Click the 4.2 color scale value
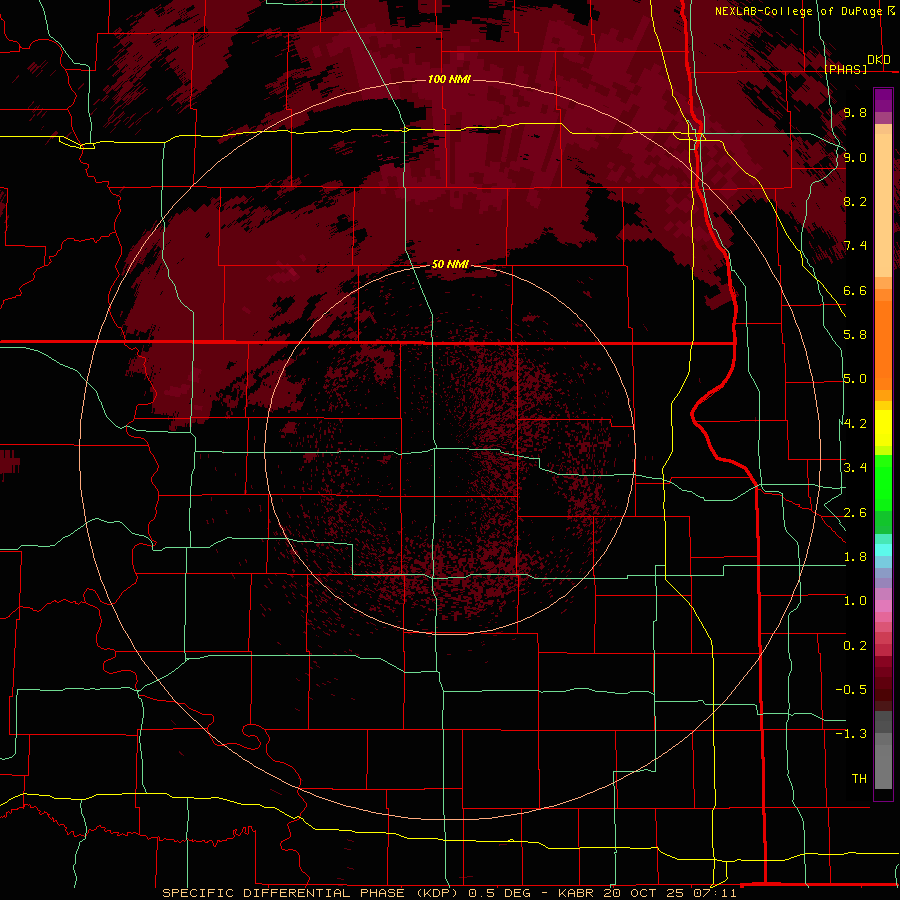The image size is (900, 900). click(855, 424)
